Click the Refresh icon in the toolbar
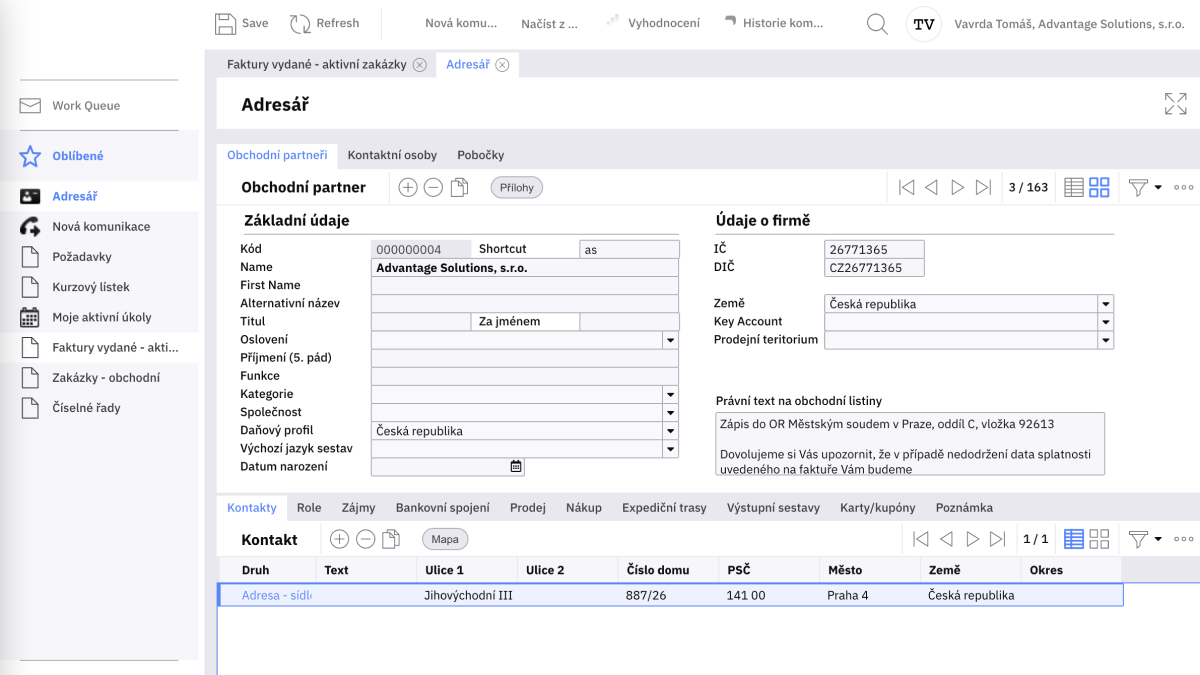This screenshot has height=675, width=1200. click(300, 23)
